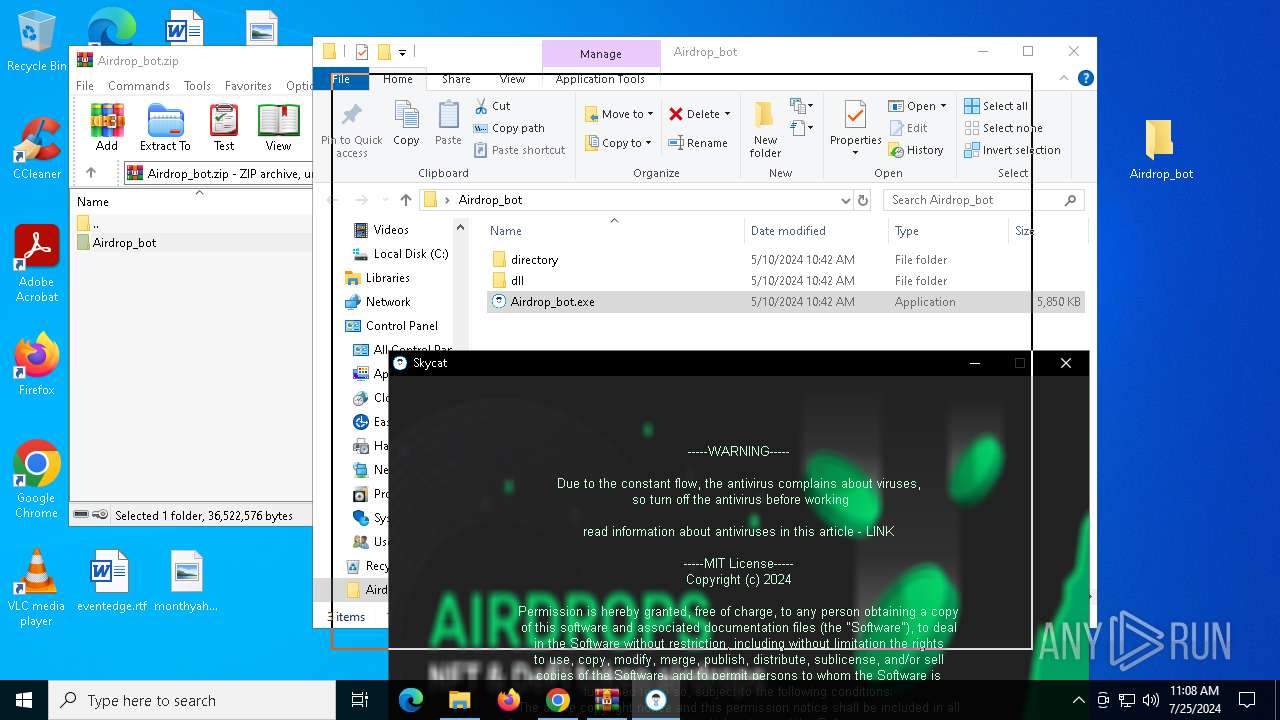Create a New folder in Explorer
The image size is (1280, 720).
766,129
